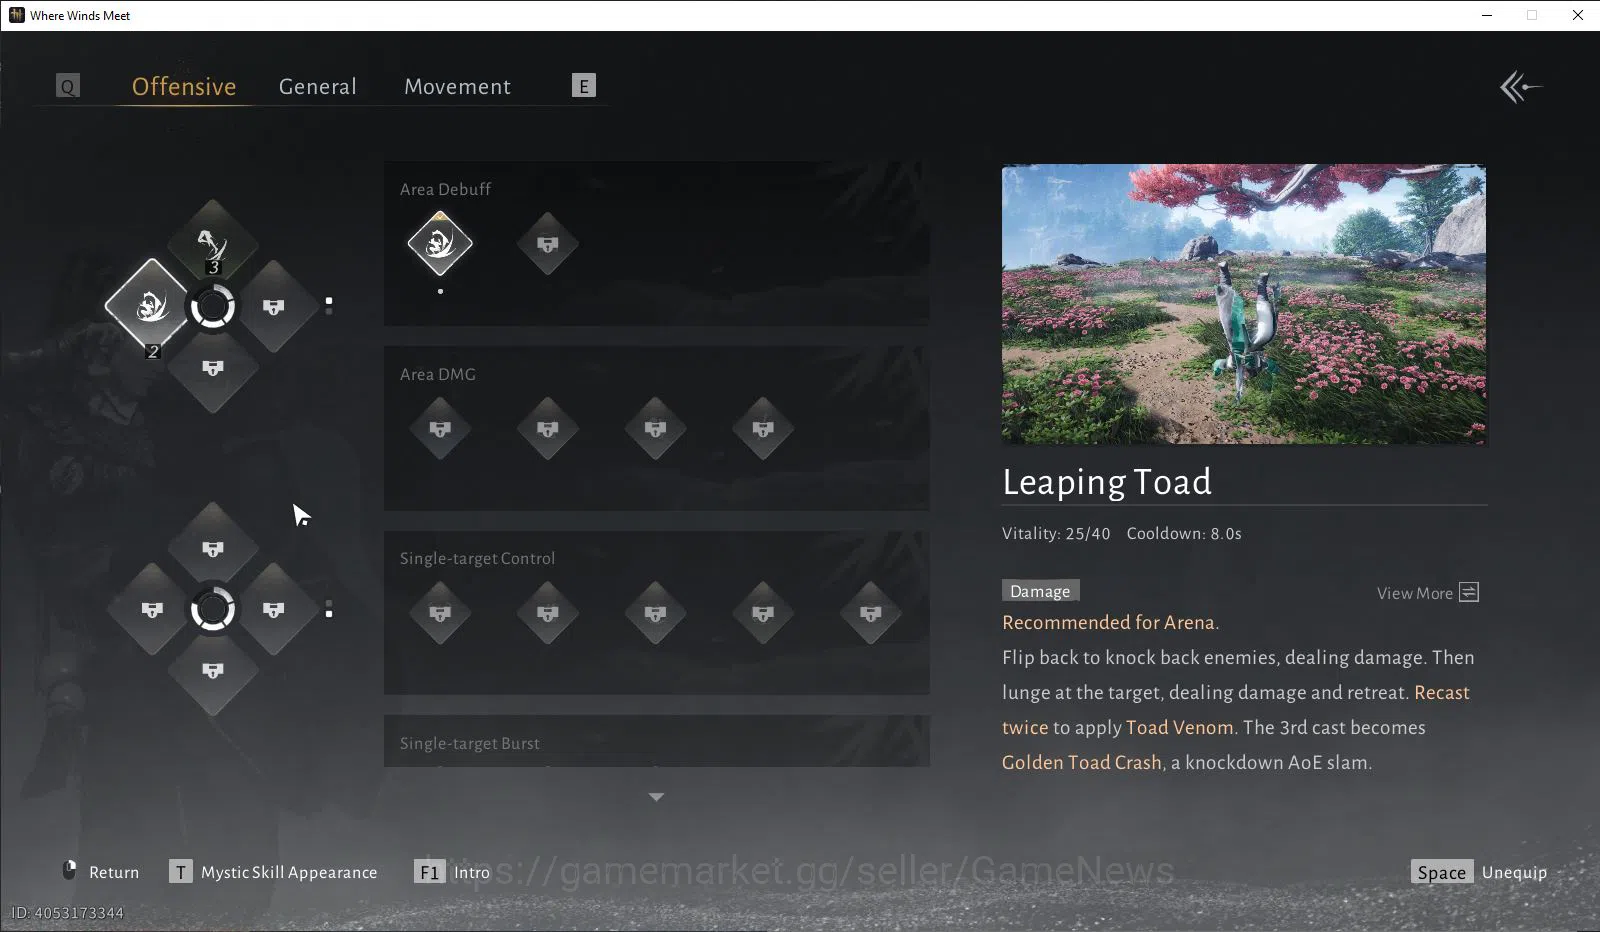Select the bottom empty slot in upper wheel
This screenshot has width=1600, height=932.
click(212, 368)
